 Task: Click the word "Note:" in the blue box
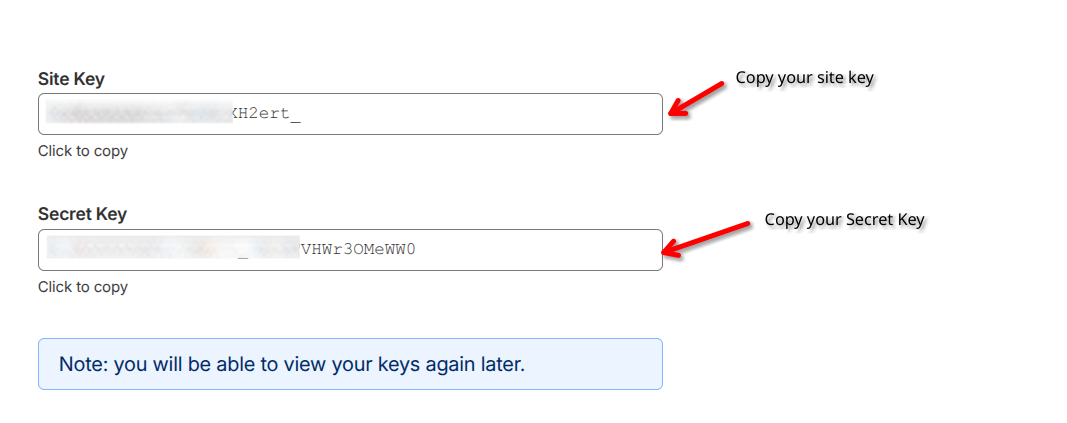[x=83, y=364]
